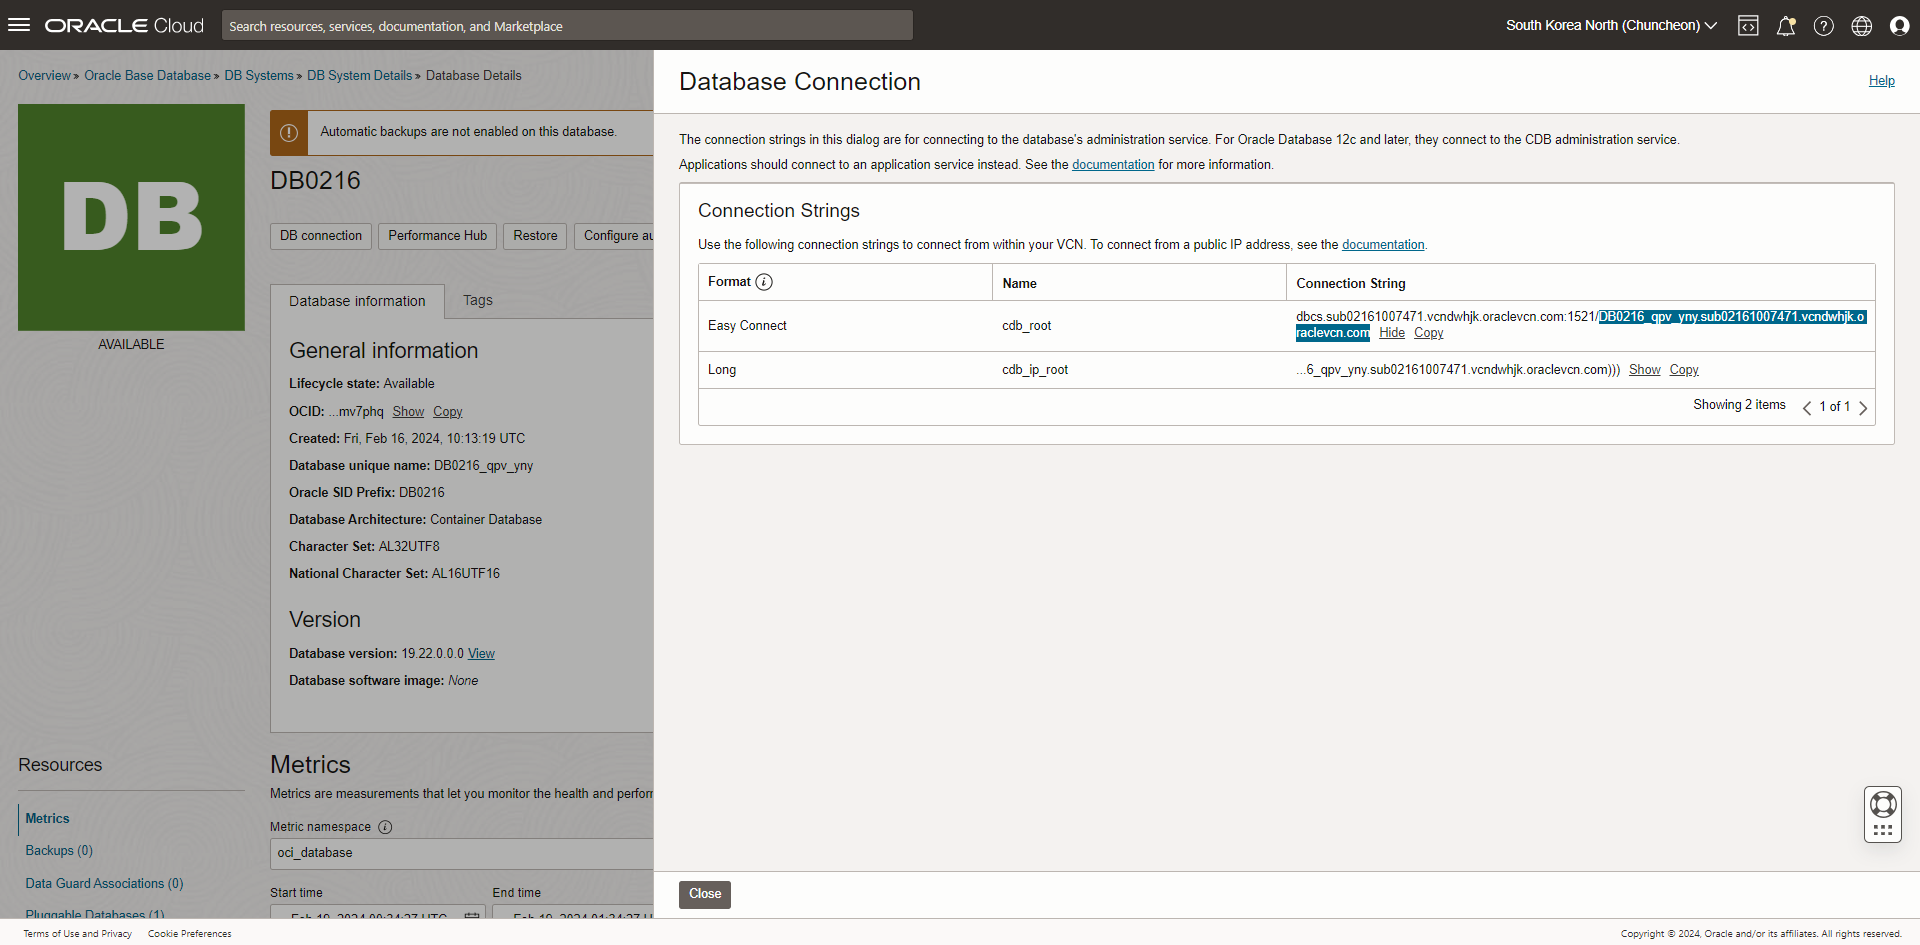1920x945 pixels.
Task: Click the Configure automatic backups button
Action: [614, 236]
